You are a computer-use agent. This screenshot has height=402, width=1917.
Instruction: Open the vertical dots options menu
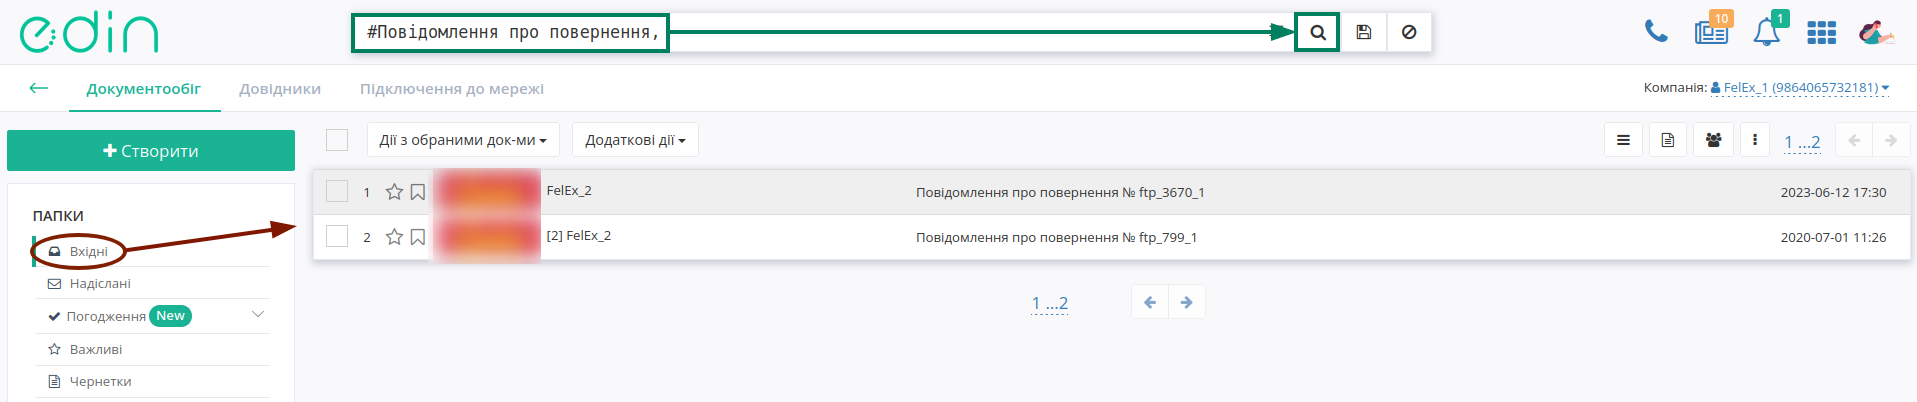tap(1755, 140)
